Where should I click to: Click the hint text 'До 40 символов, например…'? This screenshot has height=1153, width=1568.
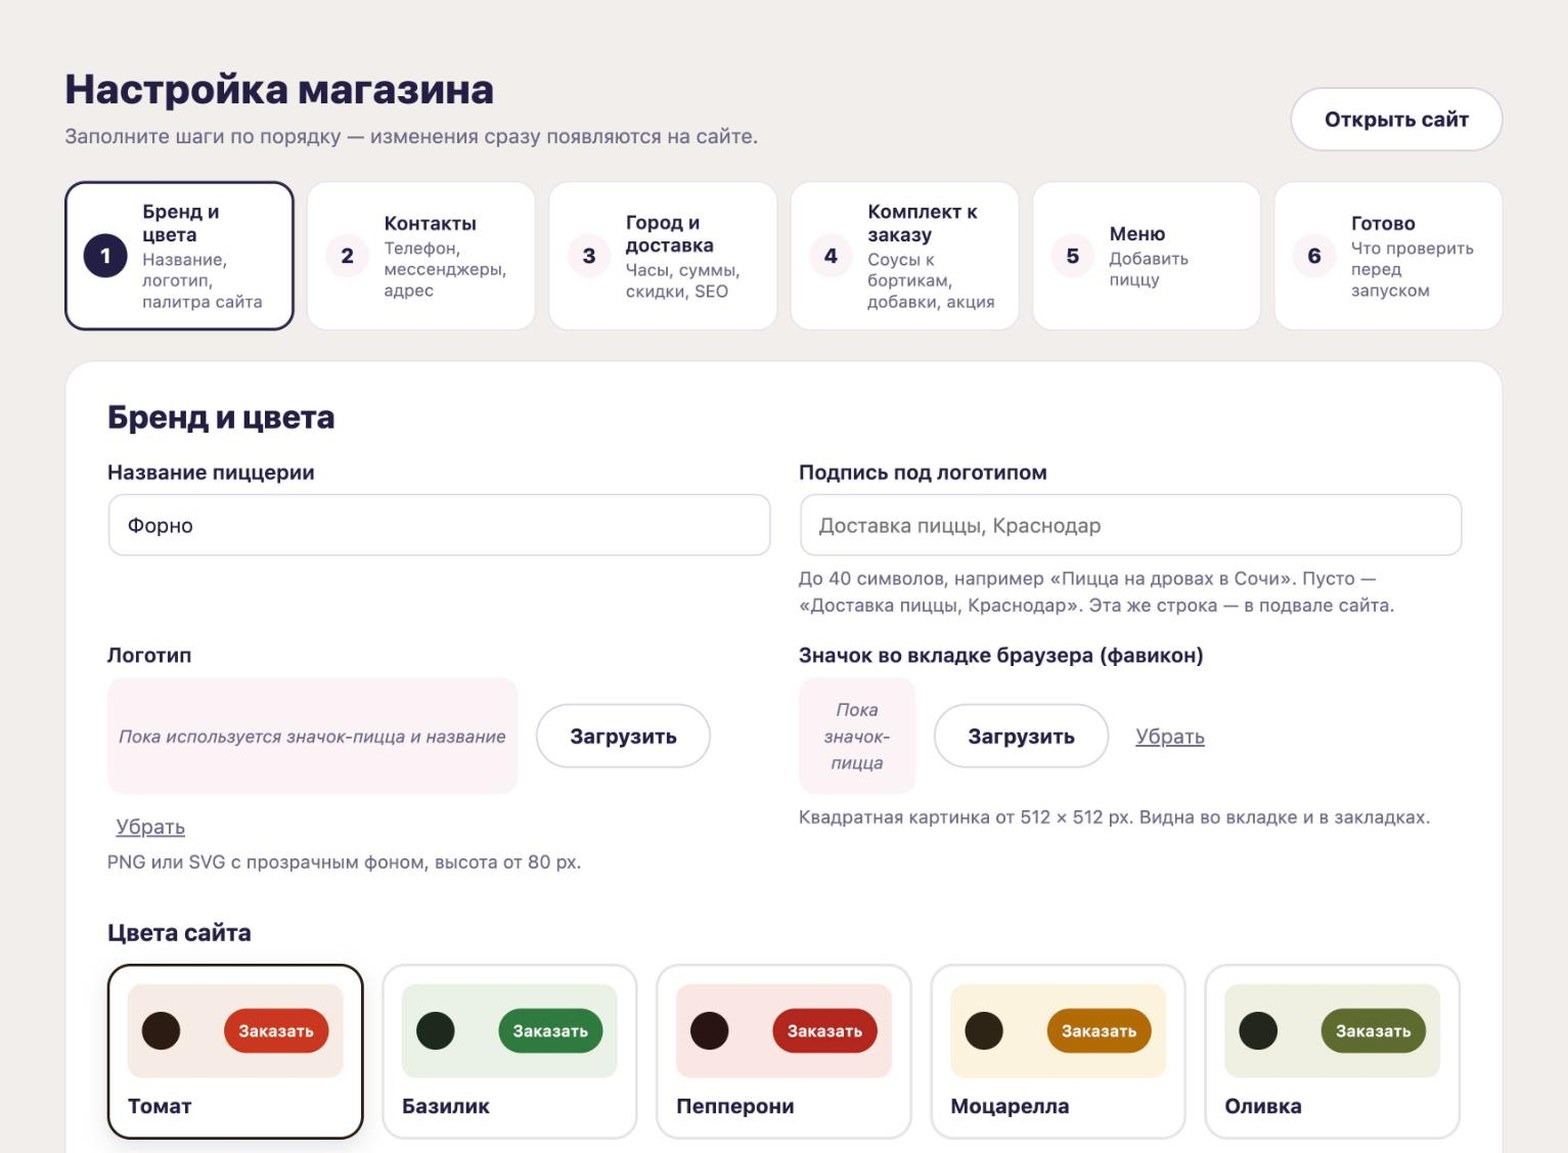[x=1096, y=592]
